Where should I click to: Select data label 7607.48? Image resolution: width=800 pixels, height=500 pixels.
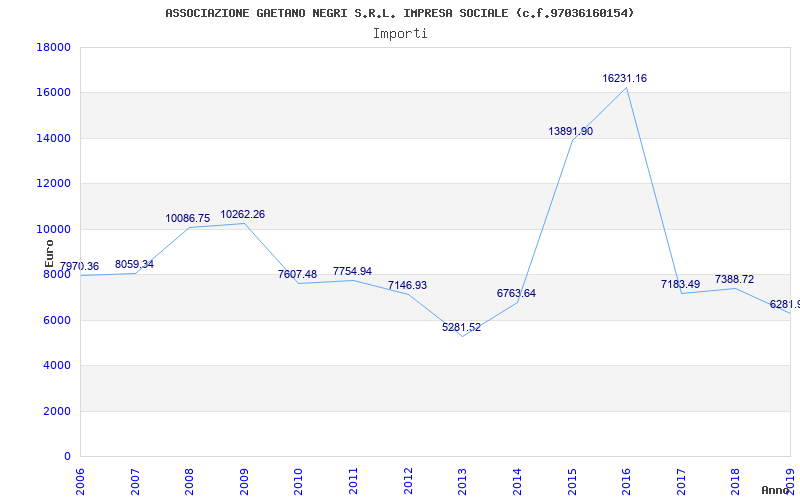297,274
